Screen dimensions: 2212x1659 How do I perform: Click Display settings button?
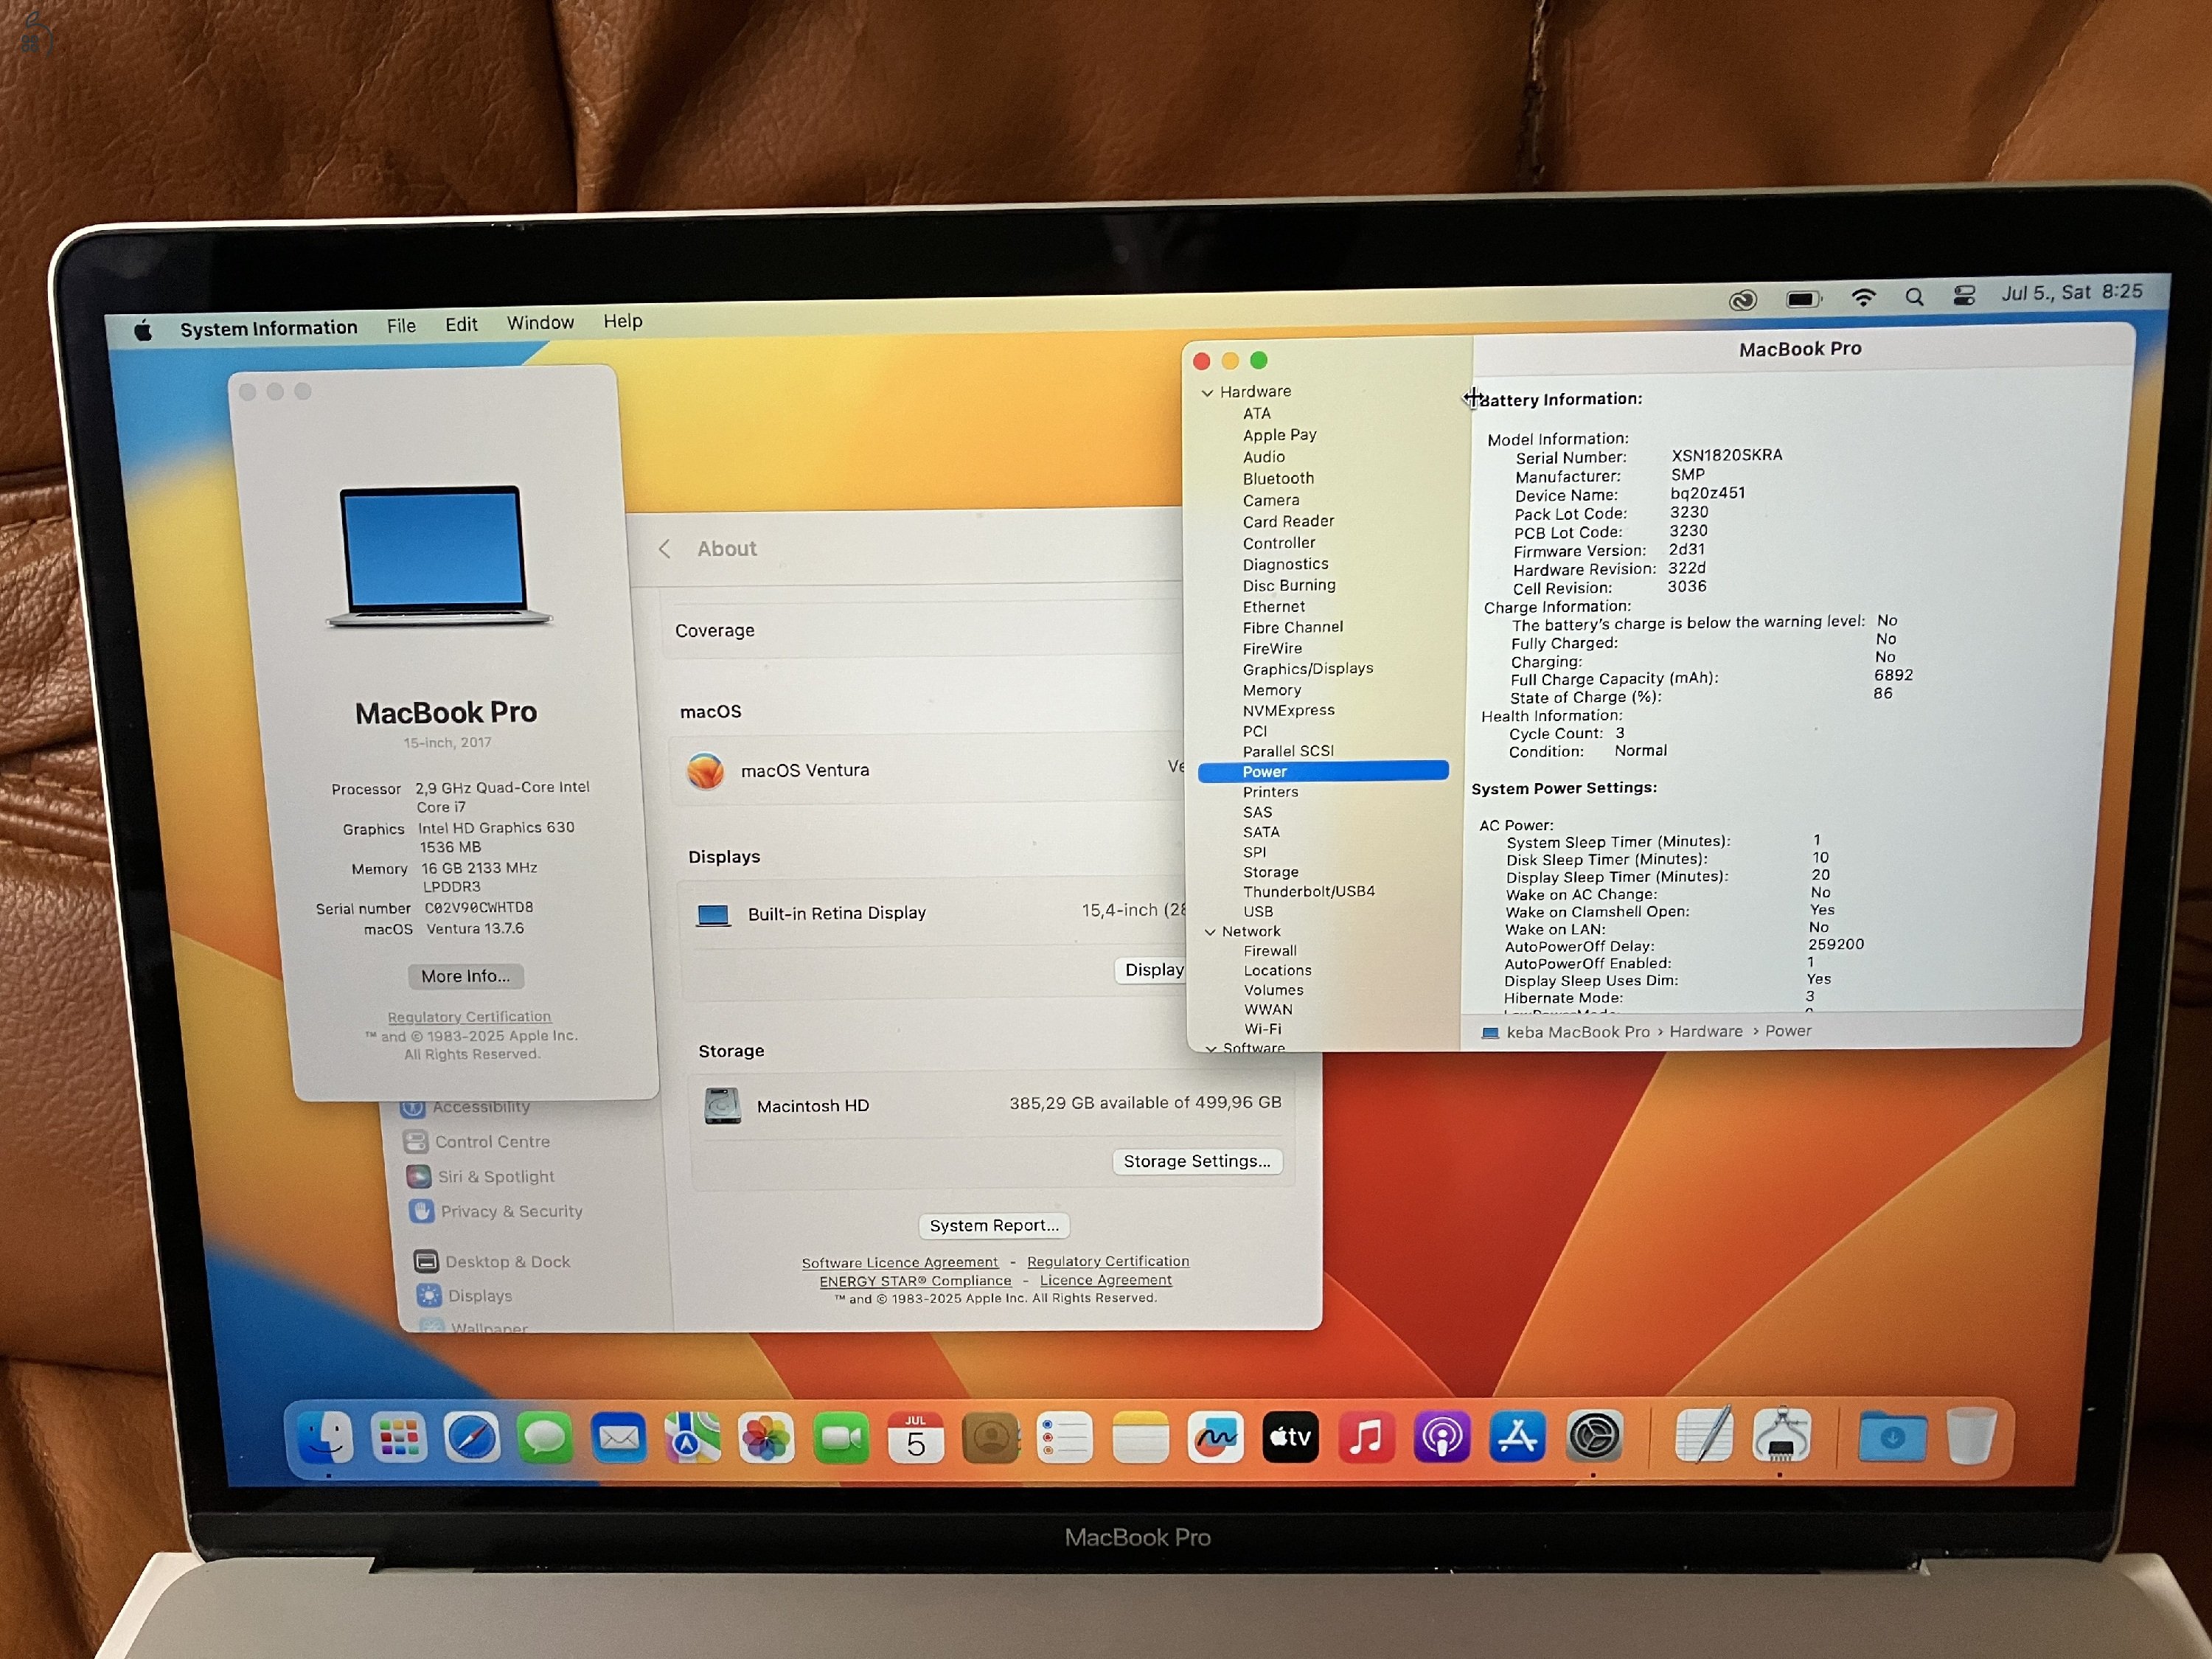(x=1151, y=970)
